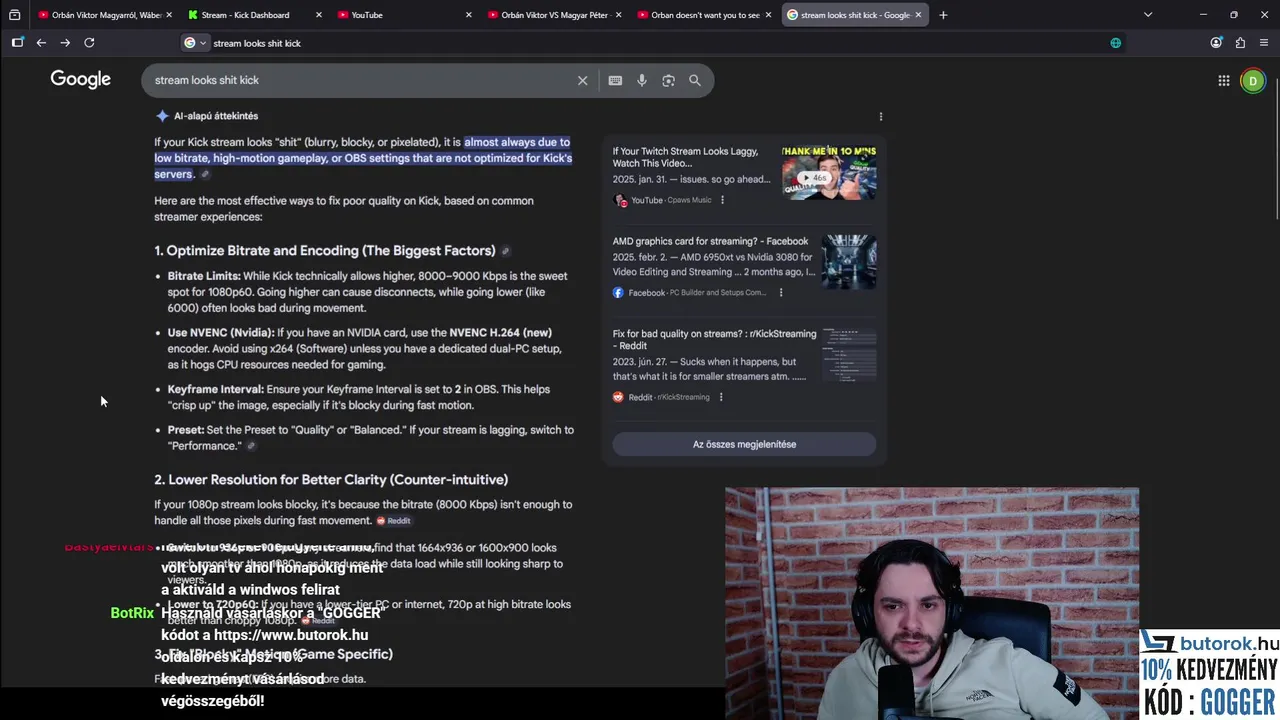Submit search with the magnifier icon
Screen dimensions: 1280x720
pyautogui.click(x=695, y=80)
